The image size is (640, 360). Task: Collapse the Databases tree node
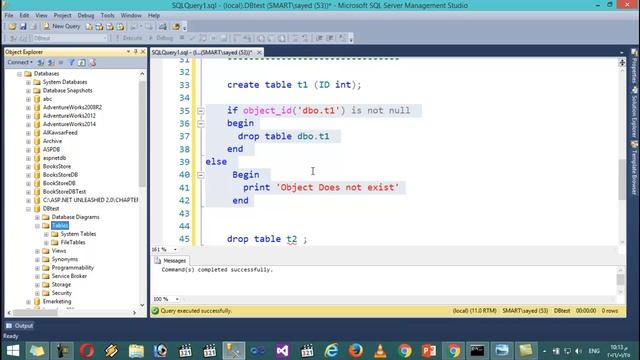click(x=19, y=74)
